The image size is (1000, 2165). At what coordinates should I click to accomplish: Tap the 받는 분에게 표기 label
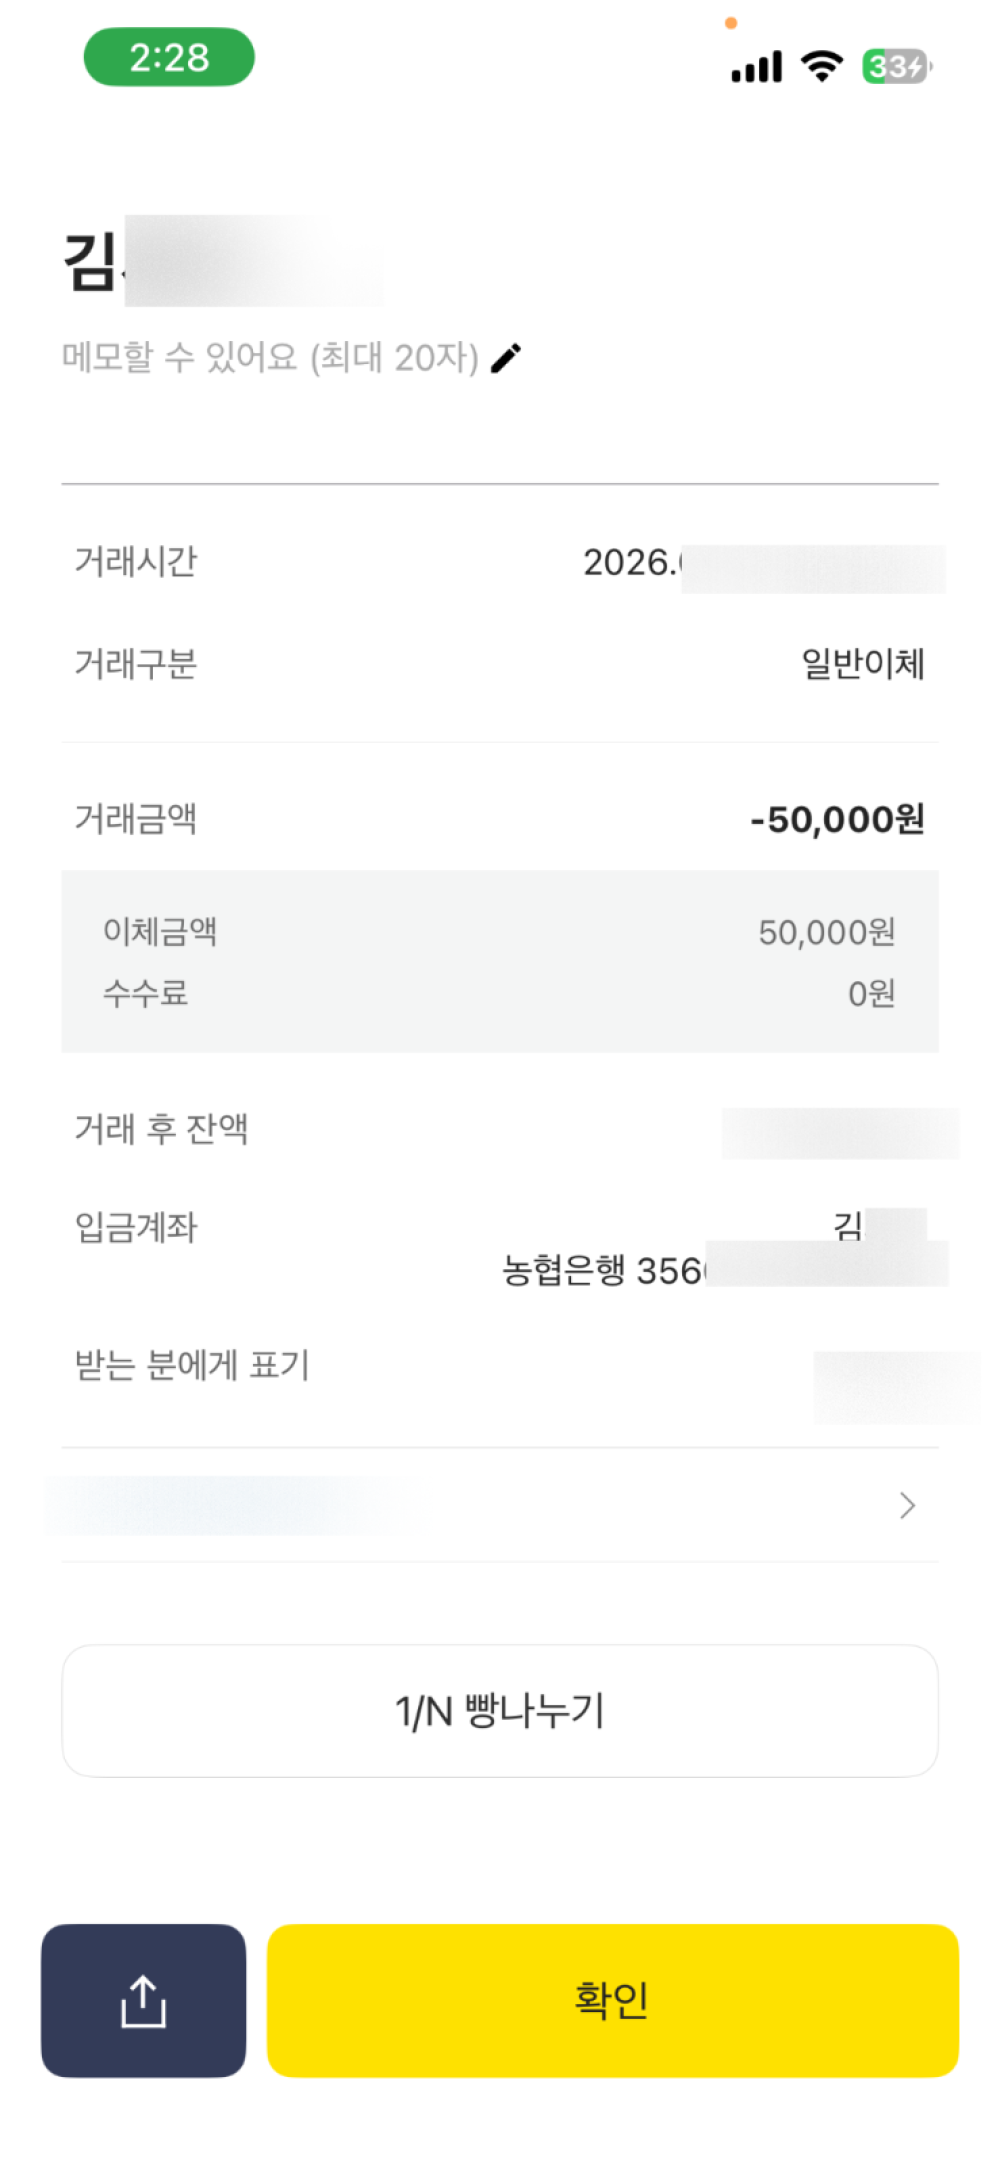[192, 1365]
